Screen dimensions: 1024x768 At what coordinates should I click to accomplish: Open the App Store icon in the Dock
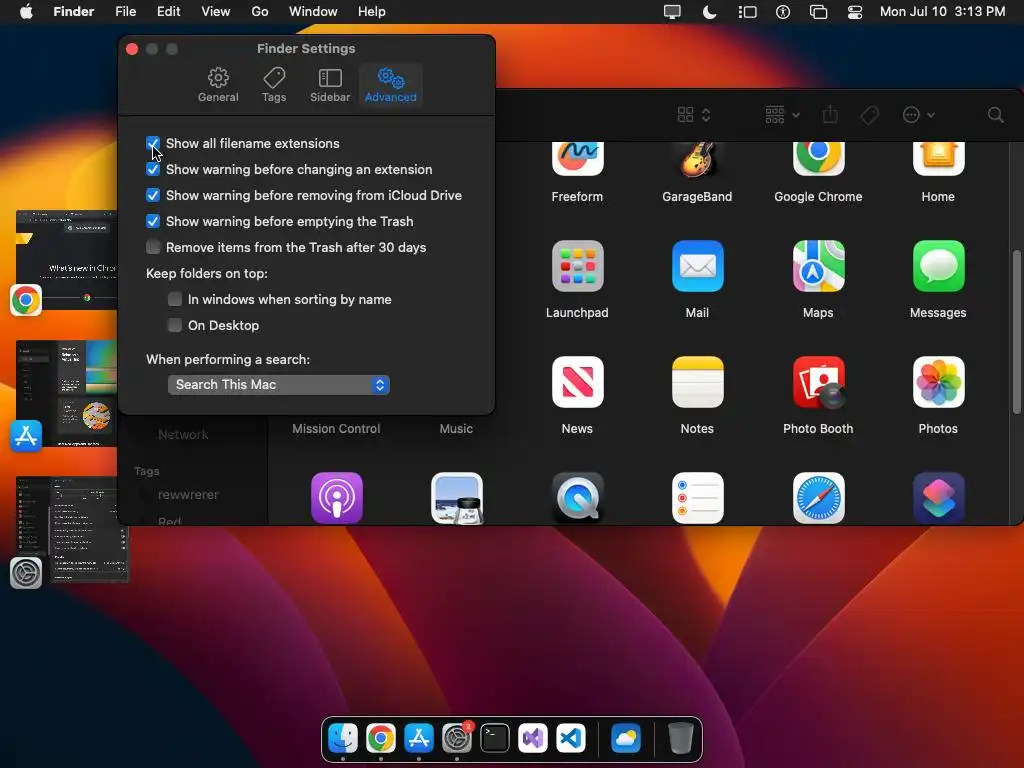click(419, 738)
